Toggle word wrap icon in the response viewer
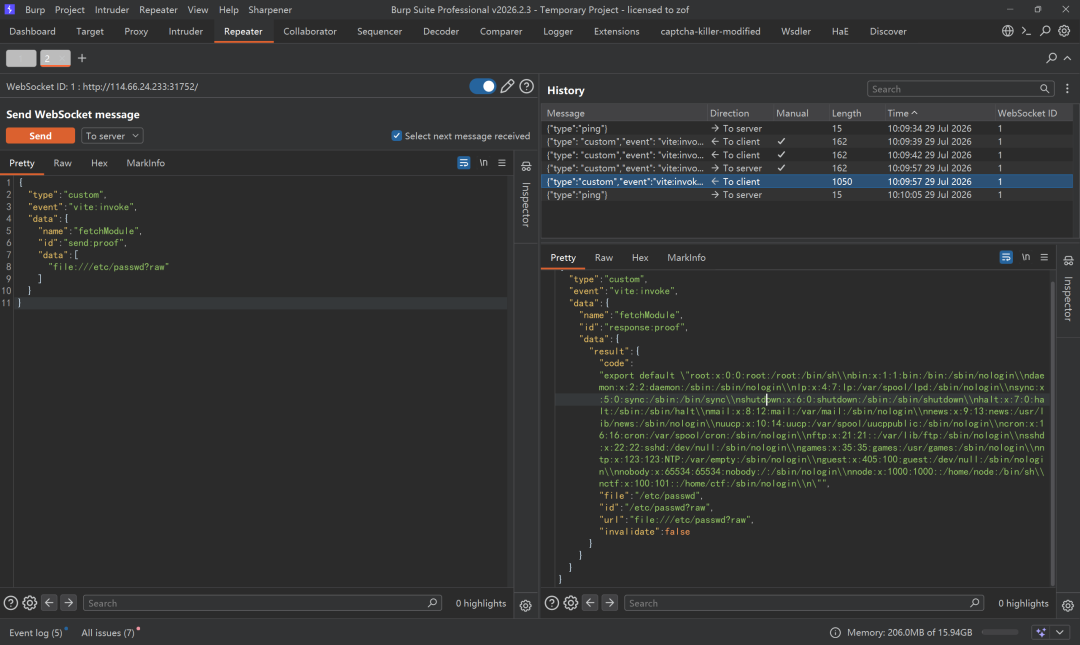 click(x=1006, y=257)
